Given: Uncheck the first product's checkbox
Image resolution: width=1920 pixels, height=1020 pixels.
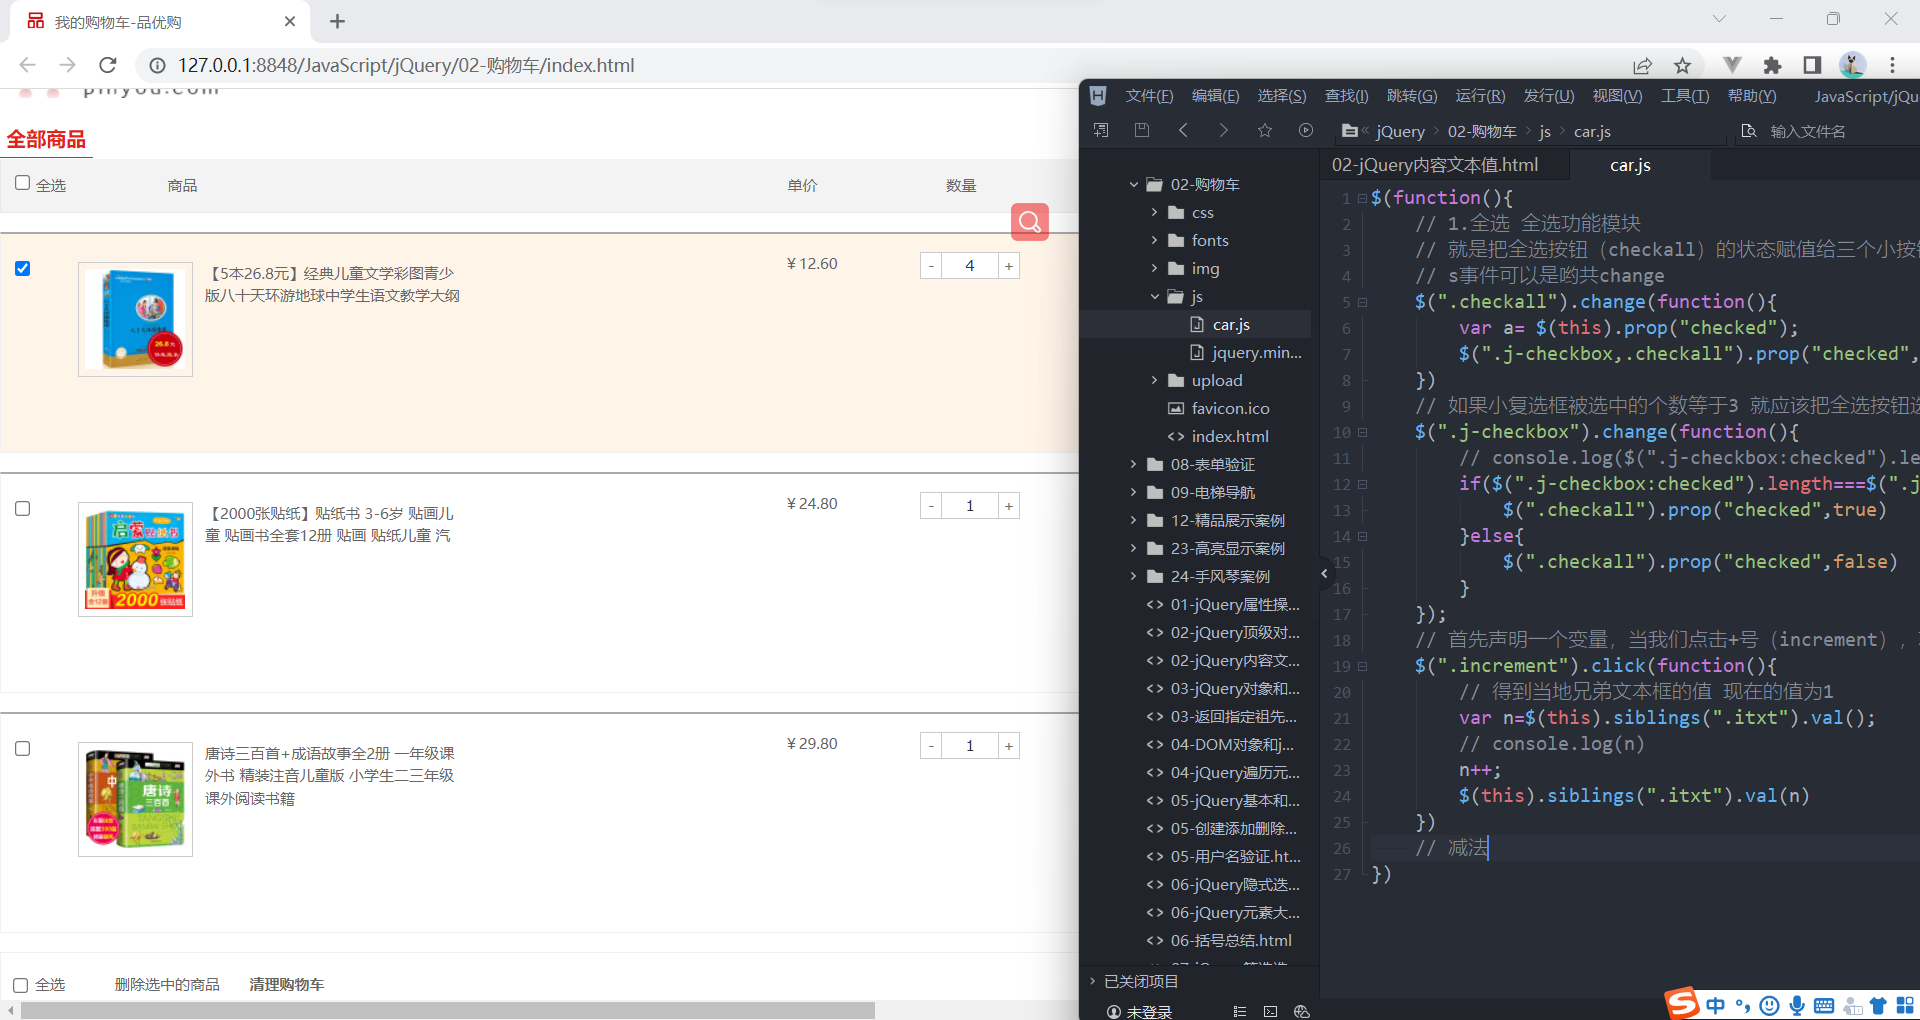Looking at the screenshot, I should [x=23, y=269].
